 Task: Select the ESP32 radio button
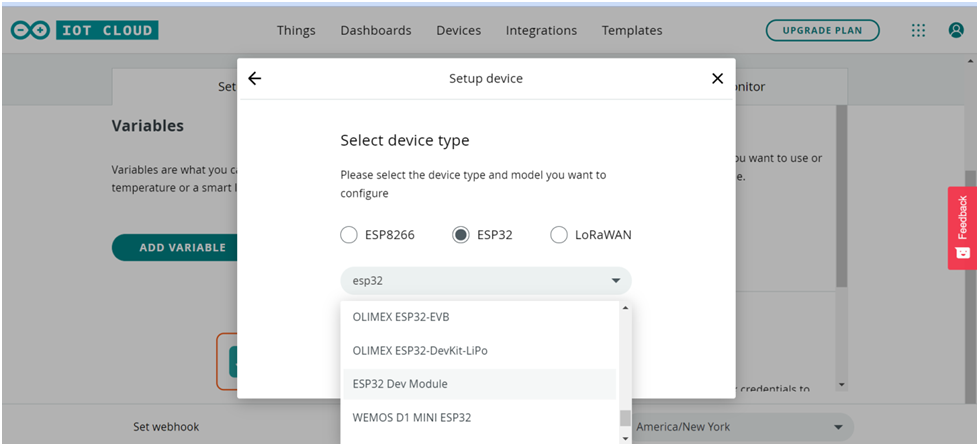point(461,235)
